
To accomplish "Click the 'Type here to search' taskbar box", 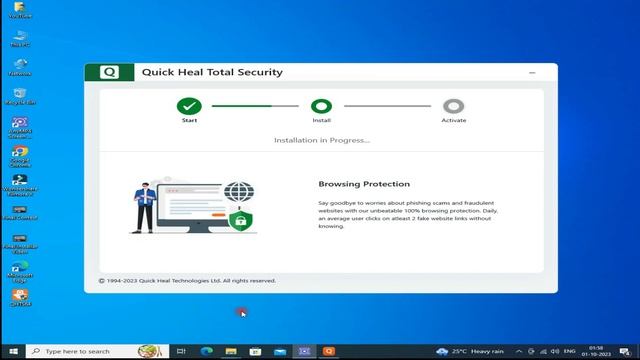I will click(x=97, y=351).
